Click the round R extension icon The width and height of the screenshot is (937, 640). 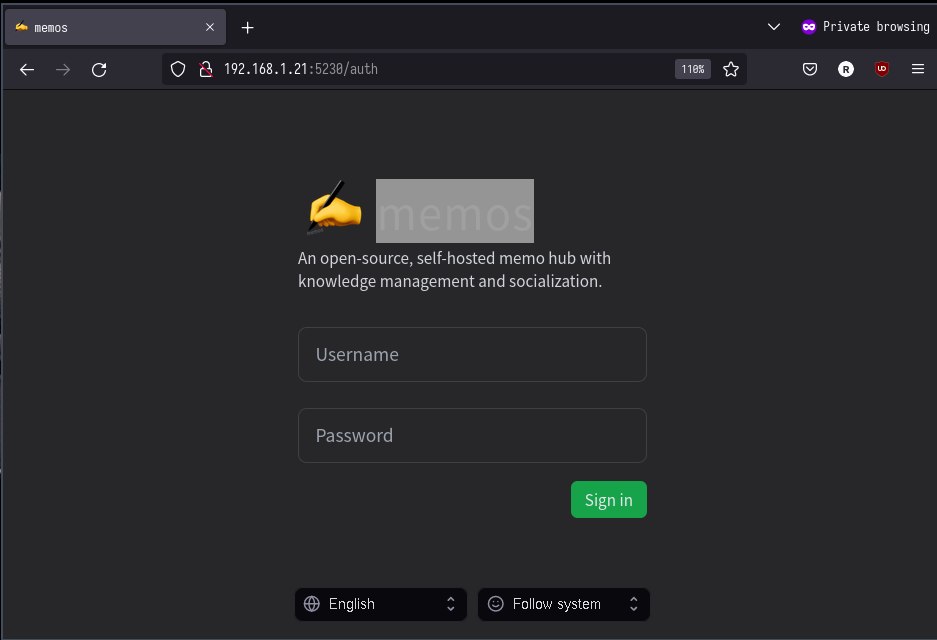click(x=846, y=69)
